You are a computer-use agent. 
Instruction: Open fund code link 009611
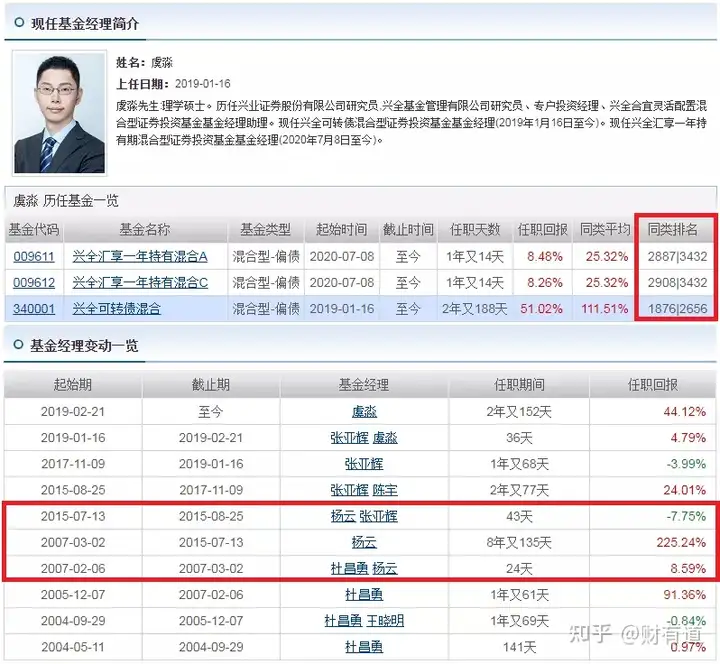click(34, 256)
